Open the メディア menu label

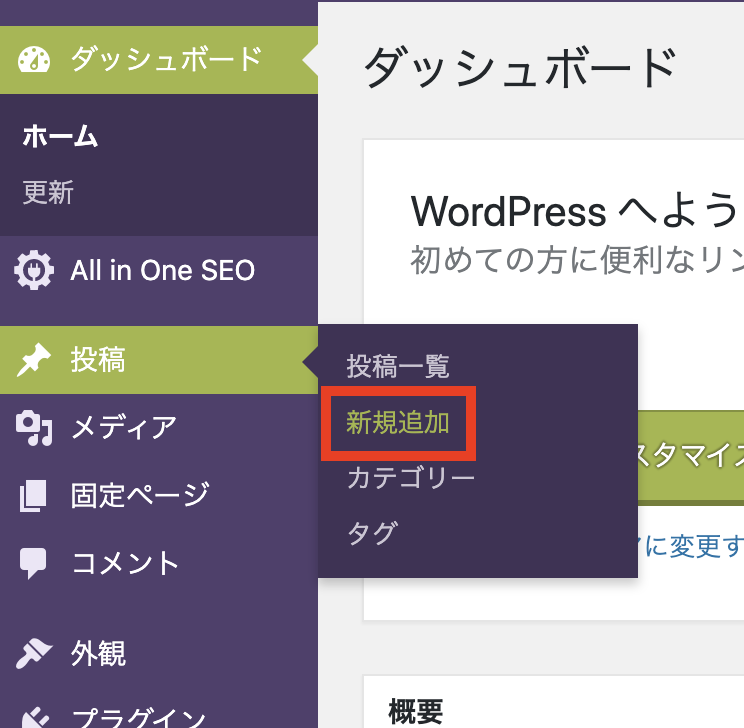[x=124, y=428]
